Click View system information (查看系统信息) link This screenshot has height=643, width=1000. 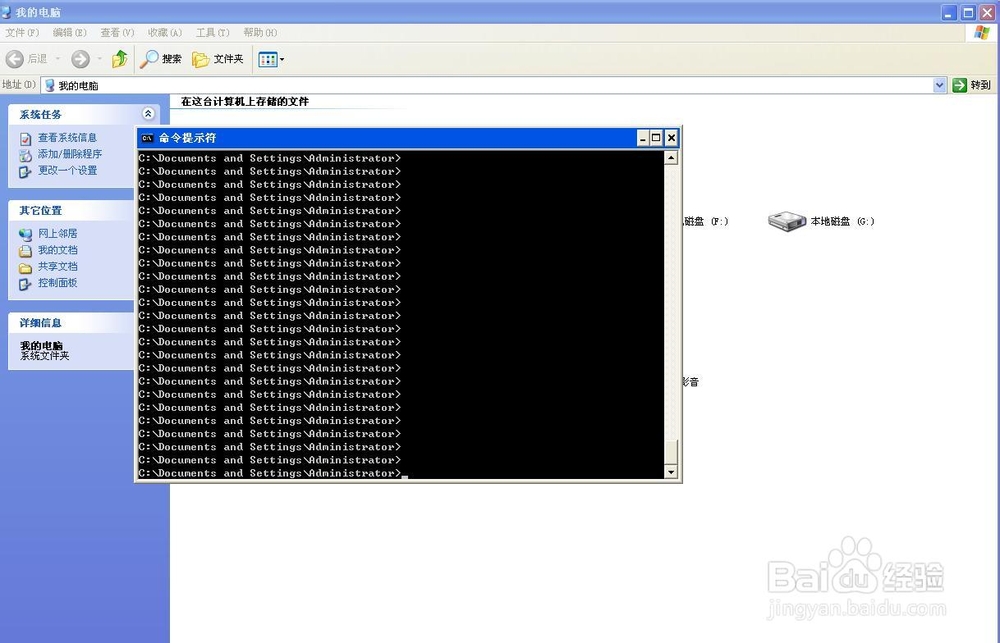[67, 138]
